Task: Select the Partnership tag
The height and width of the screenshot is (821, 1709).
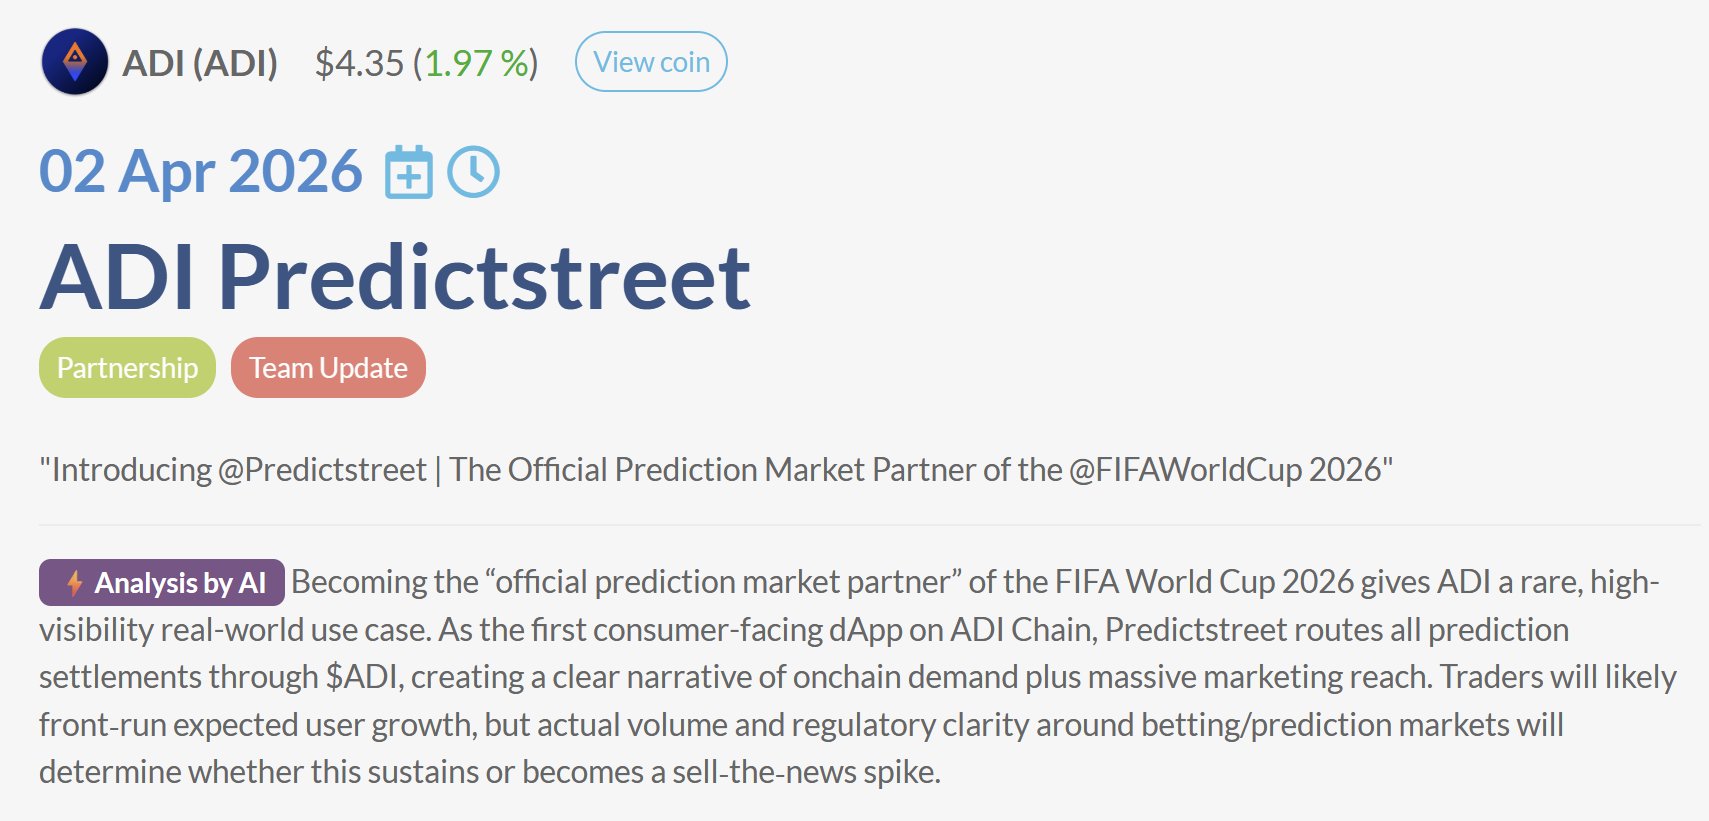Action: pos(127,368)
